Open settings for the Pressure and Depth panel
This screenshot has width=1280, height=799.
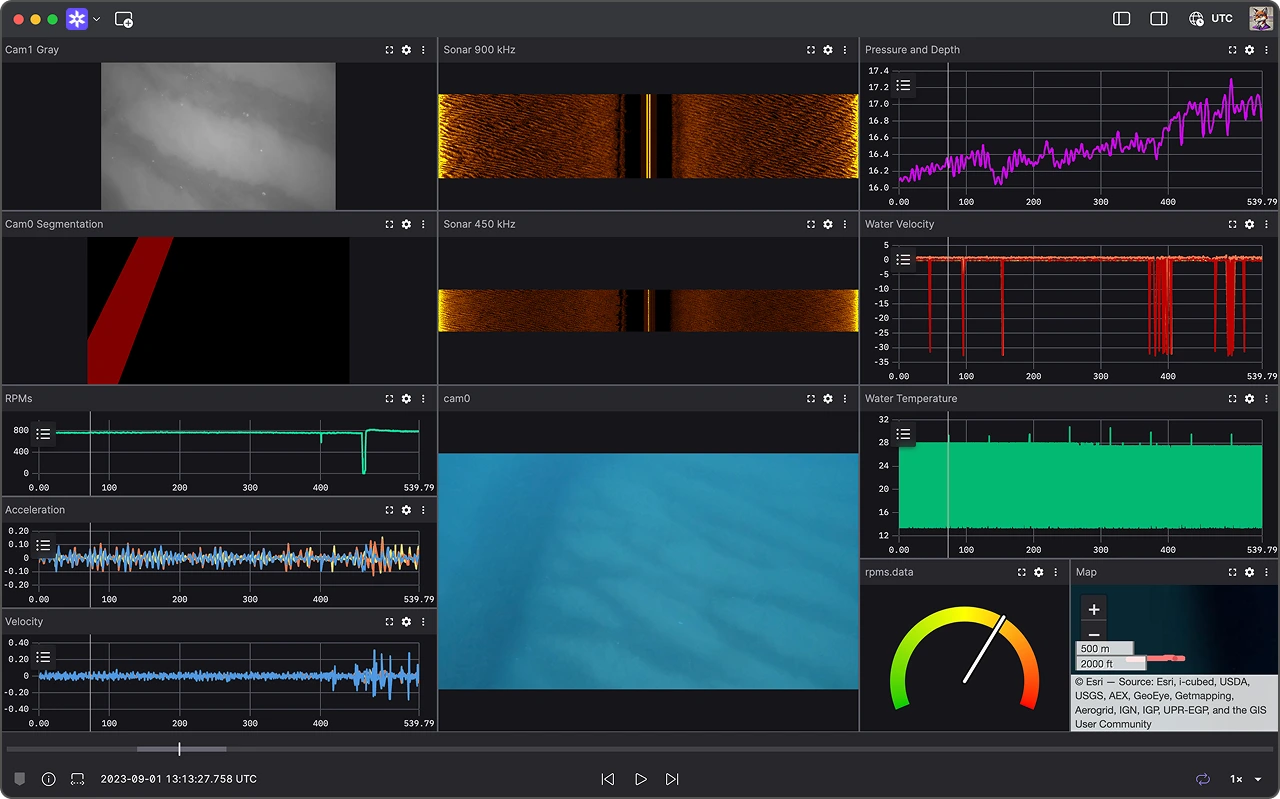tap(1248, 49)
